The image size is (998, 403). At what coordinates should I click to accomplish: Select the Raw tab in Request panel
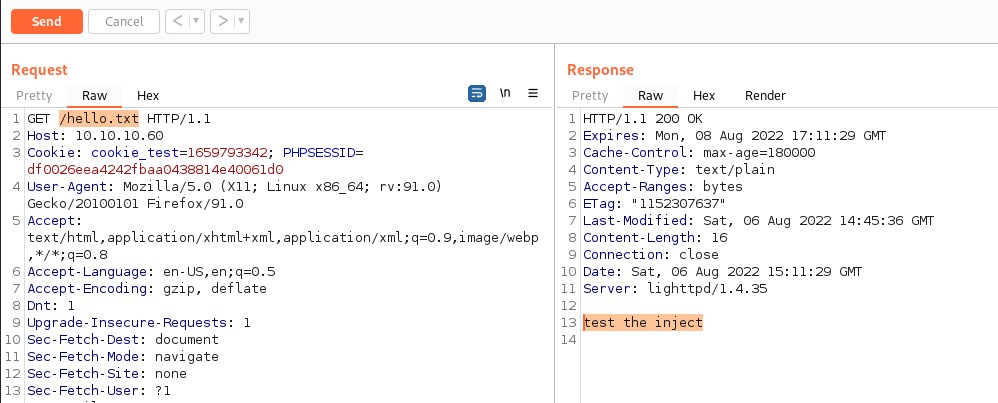pos(94,96)
